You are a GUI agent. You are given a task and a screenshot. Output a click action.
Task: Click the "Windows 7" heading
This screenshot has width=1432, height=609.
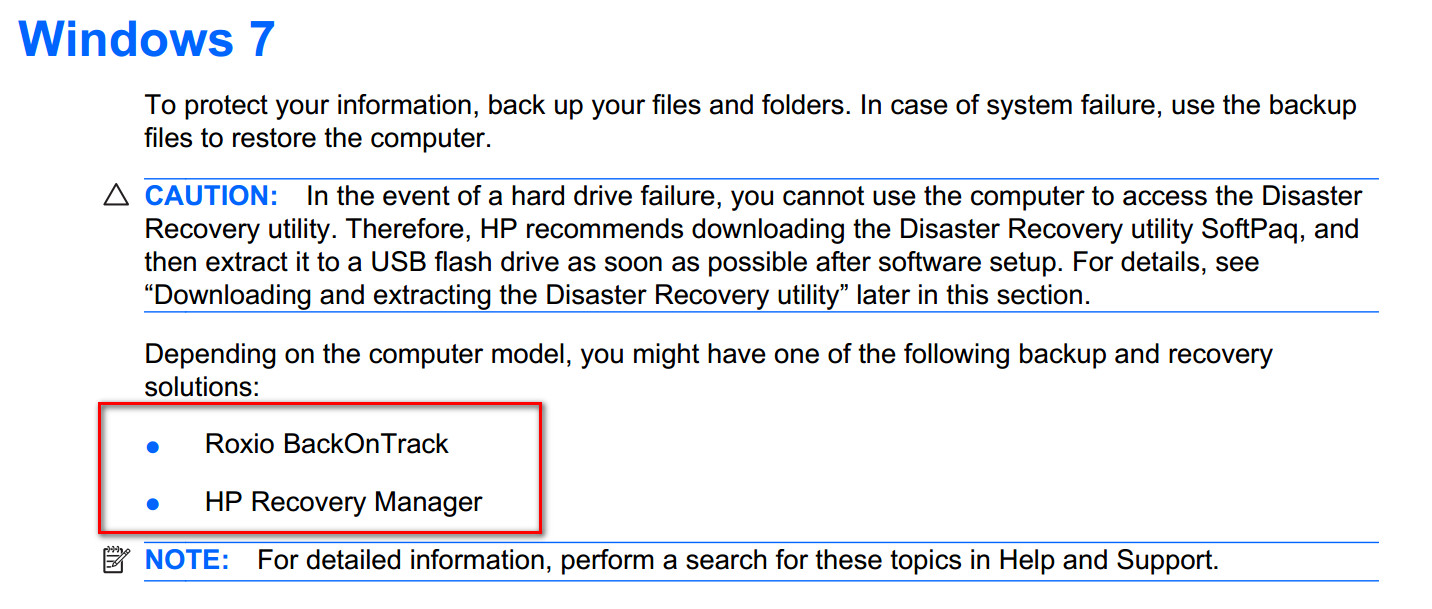click(x=146, y=39)
